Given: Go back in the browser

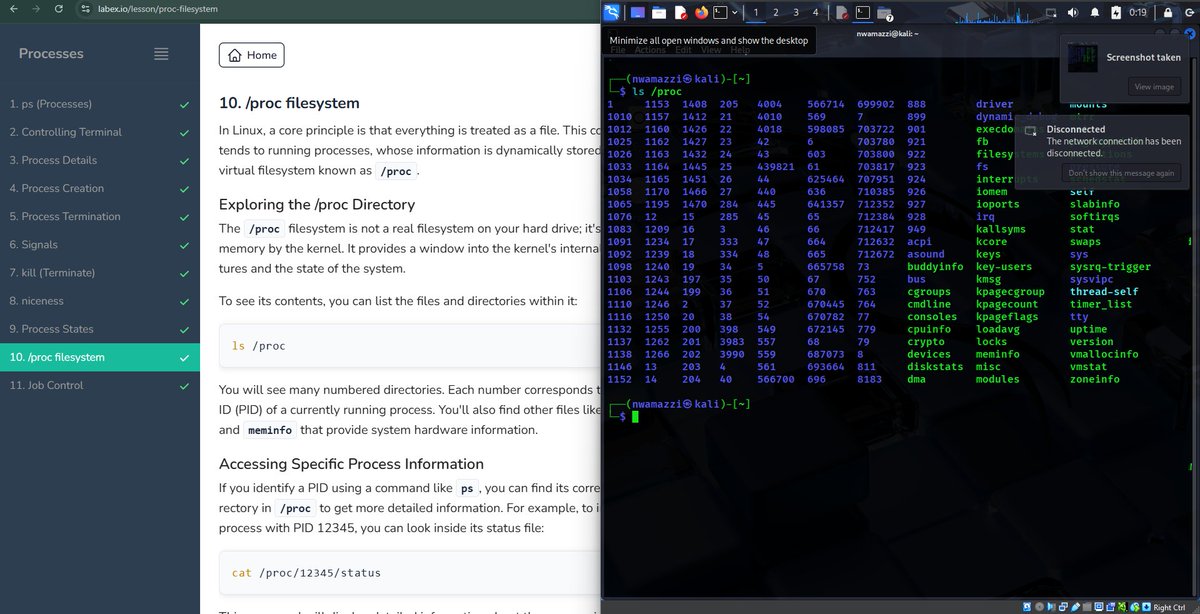Looking at the screenshot, I should tap(13, 9).
